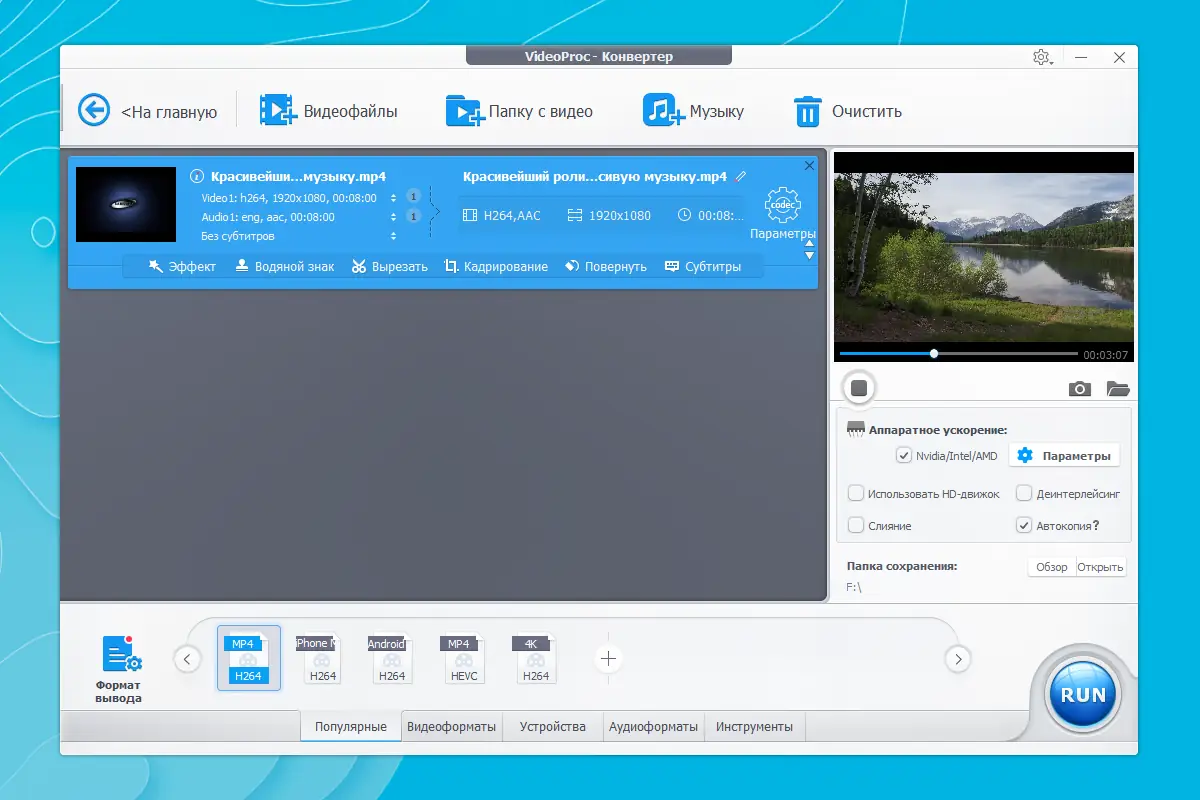Add files with the Видеофайлы icon

pos(278,110)
